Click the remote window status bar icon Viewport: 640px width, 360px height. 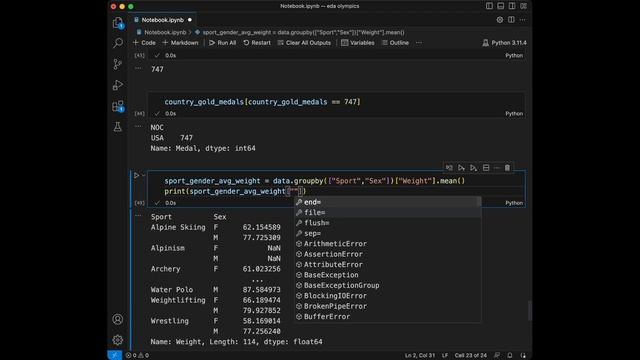(x=115, y=355)
